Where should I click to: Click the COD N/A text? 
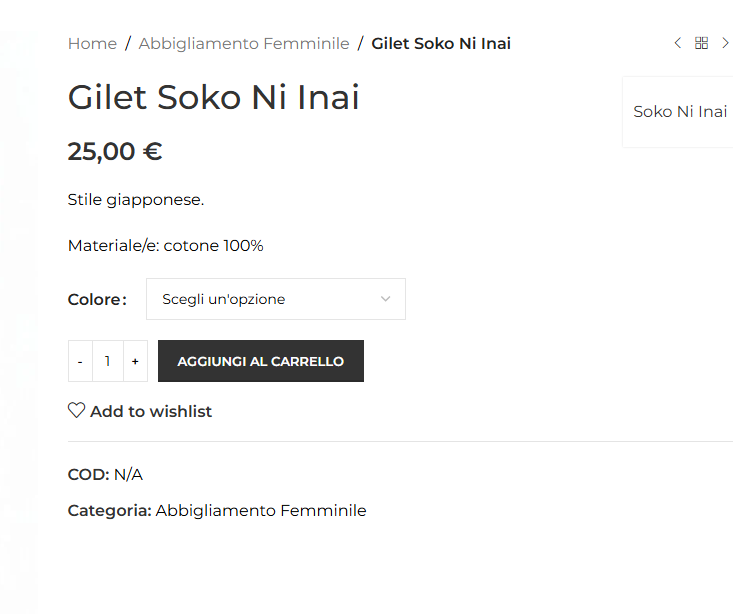click(105, 475)
